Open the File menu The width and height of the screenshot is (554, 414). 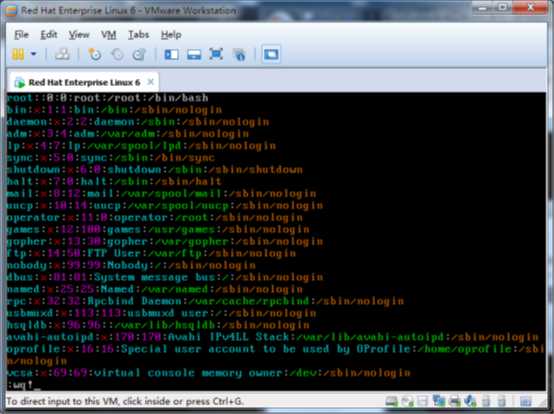(x=21, y=35)
